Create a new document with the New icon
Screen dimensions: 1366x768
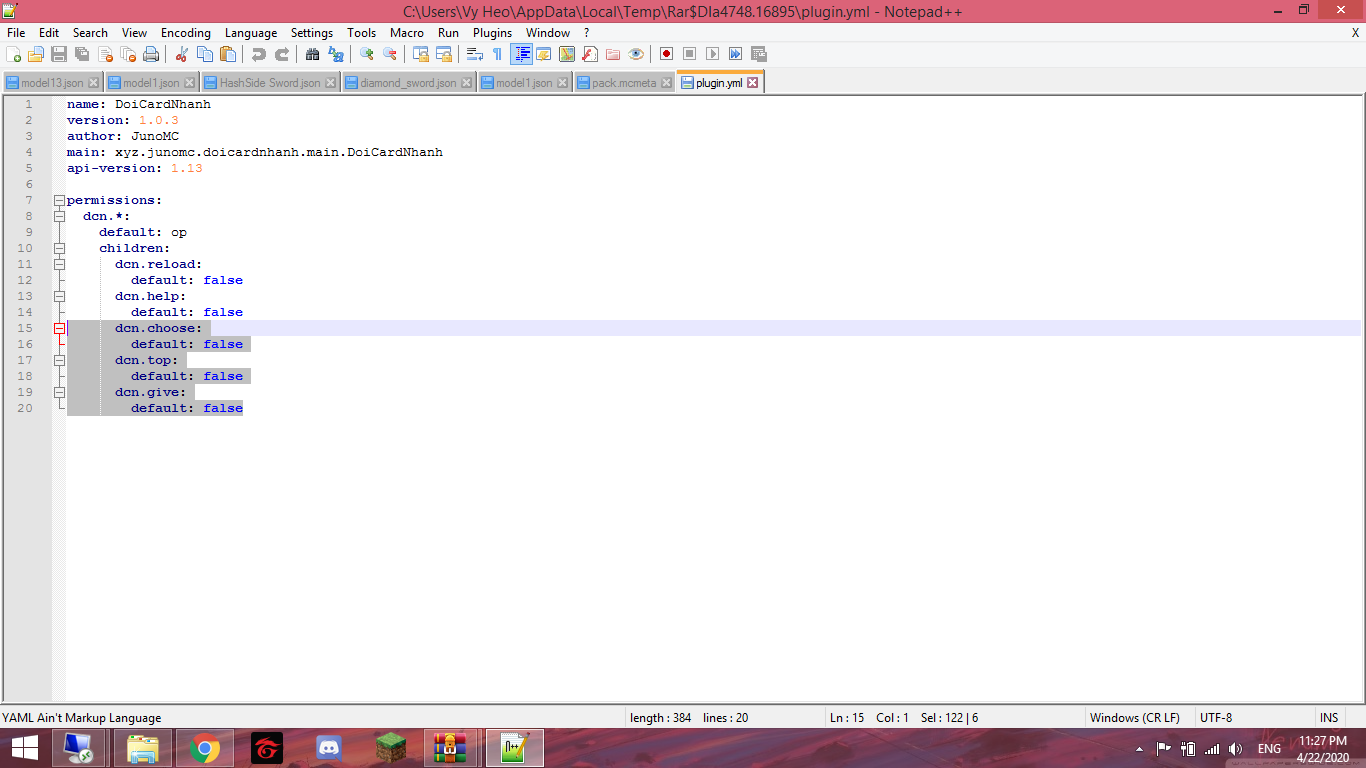click(15, 54)
